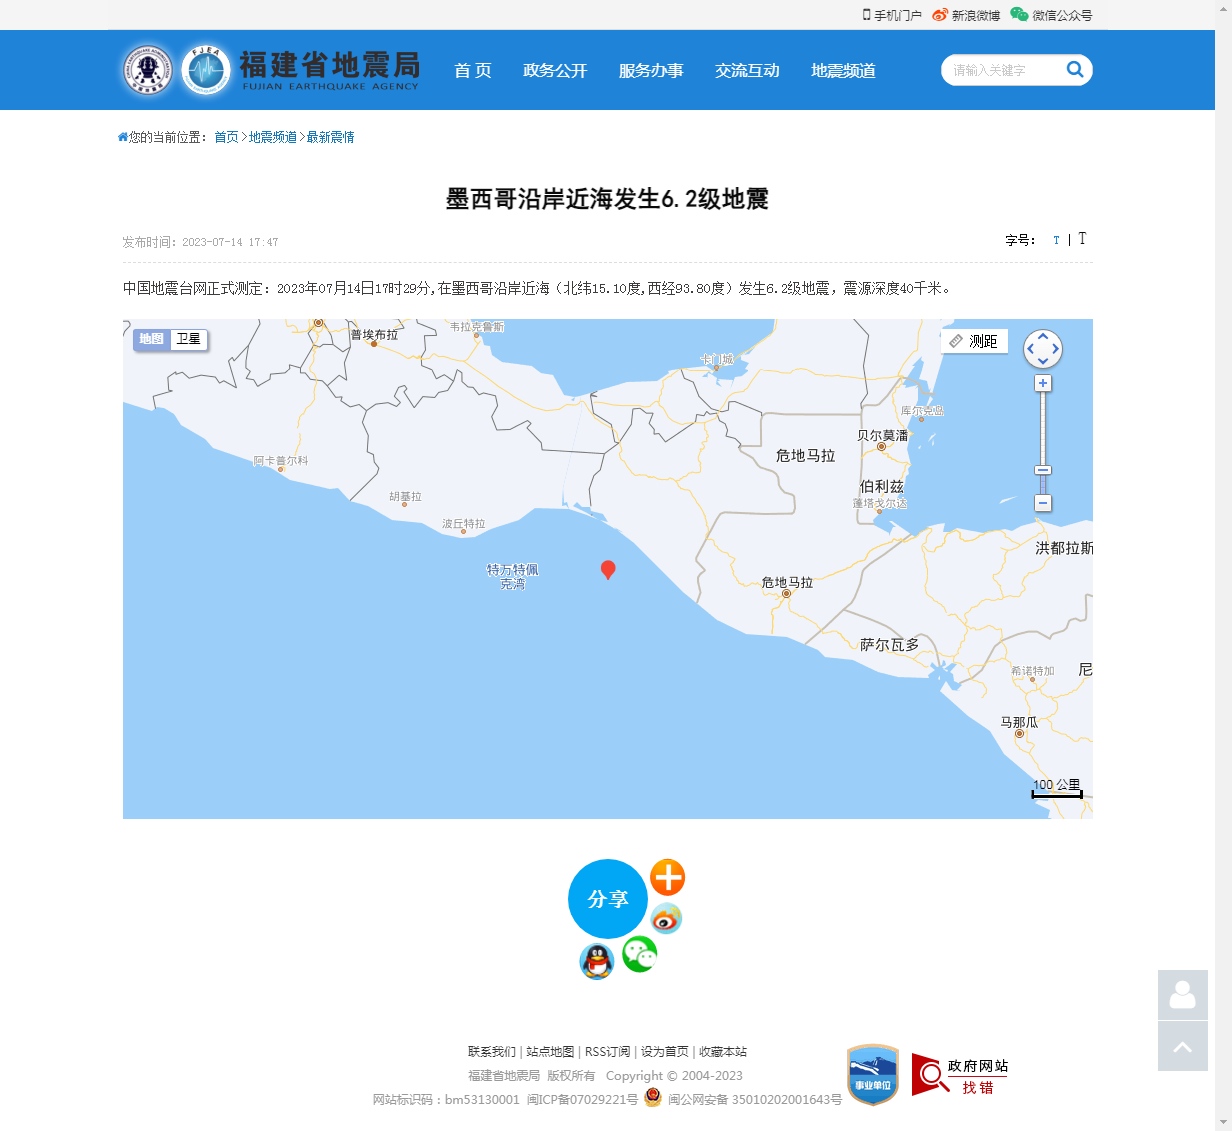Open the user profile floating icon
The height and width of the screenshot is (1131, 1232).
1182,995
